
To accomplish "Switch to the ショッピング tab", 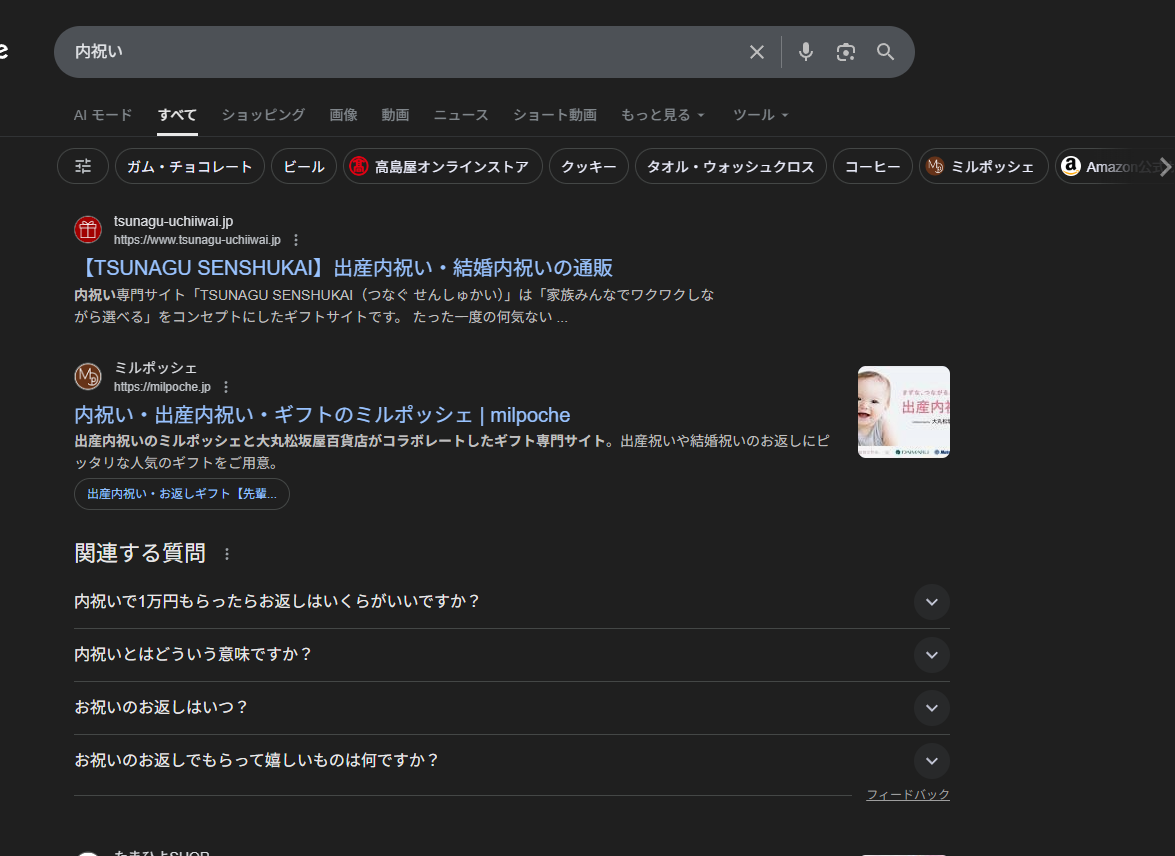I will coord(263,115).
